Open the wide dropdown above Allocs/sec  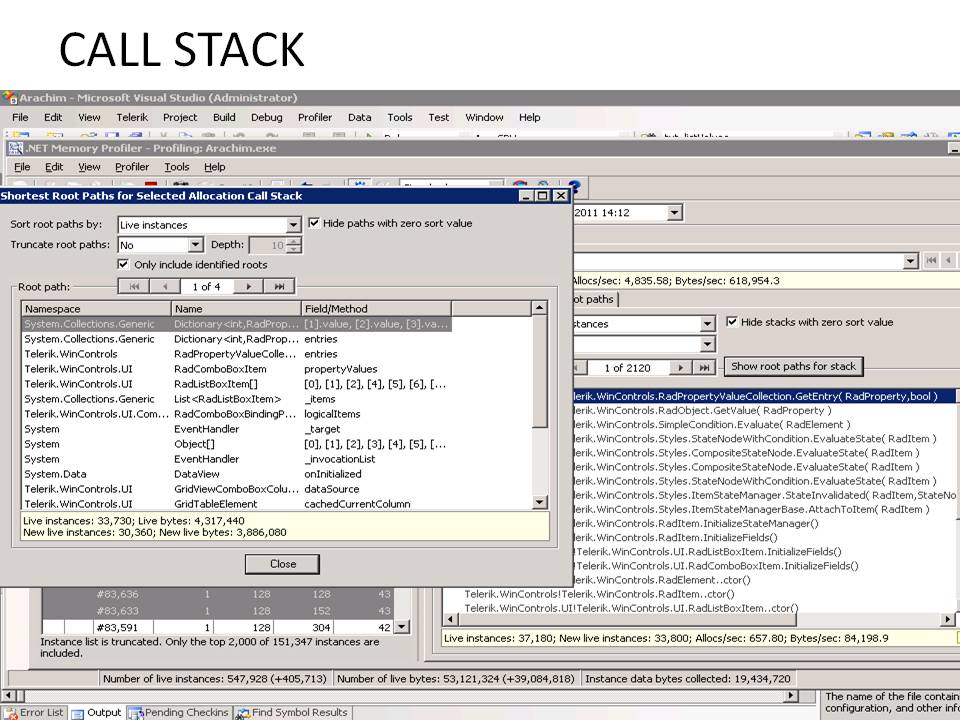910,261
